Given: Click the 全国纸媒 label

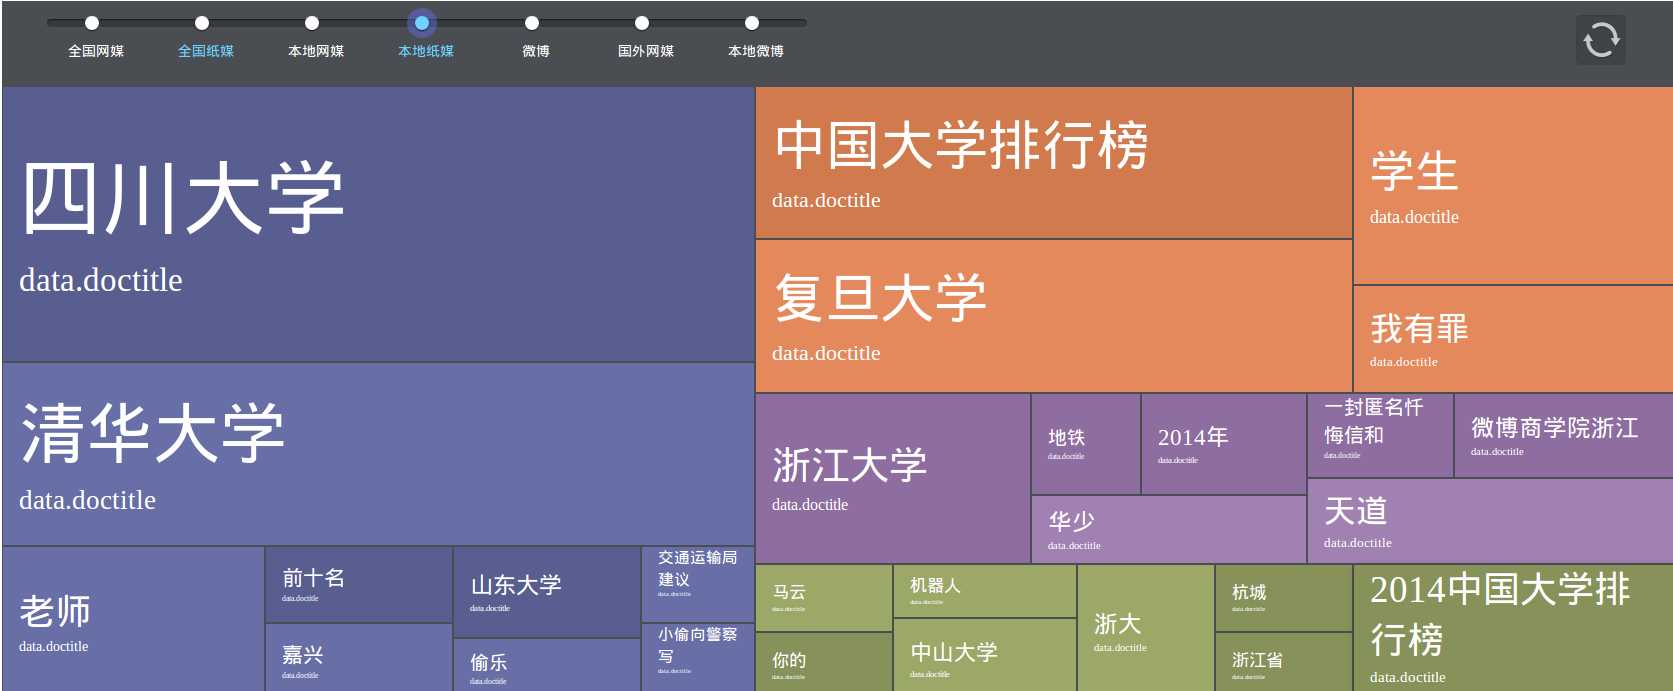Looking at the screenshot, I should coord(206,51).
